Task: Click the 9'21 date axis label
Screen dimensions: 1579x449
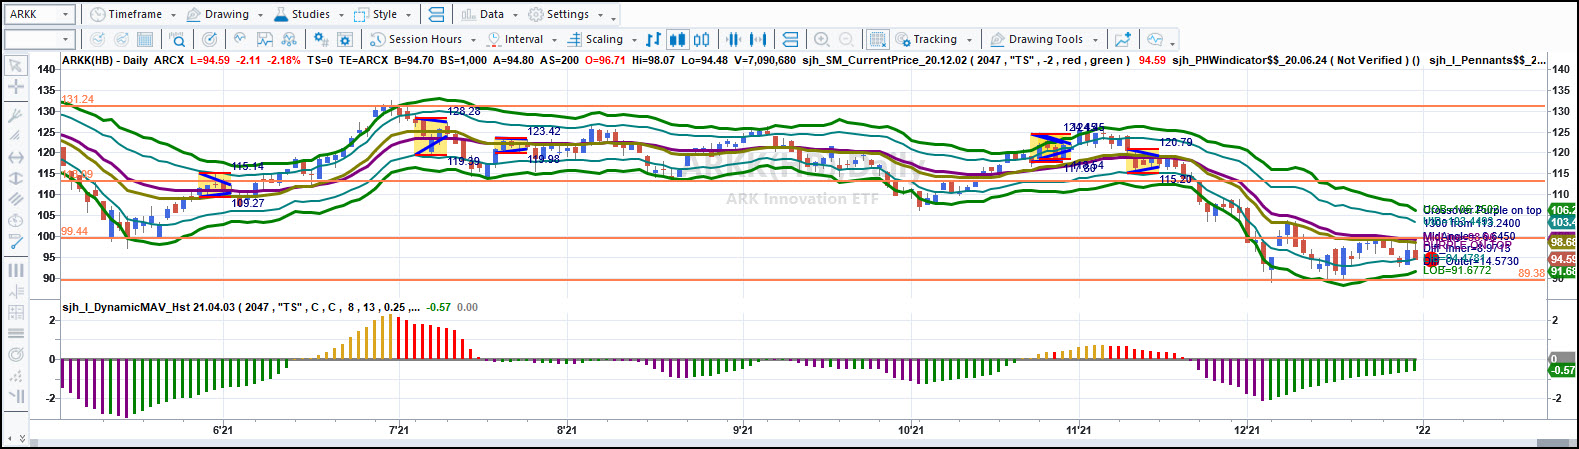Action: click(743, 430)
